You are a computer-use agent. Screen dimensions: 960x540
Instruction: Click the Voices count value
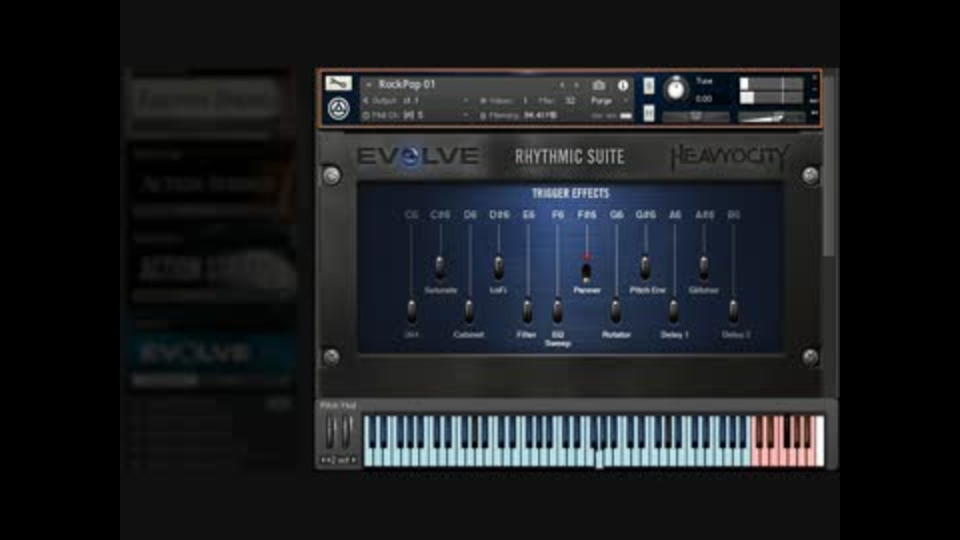(x=525, y=100)
